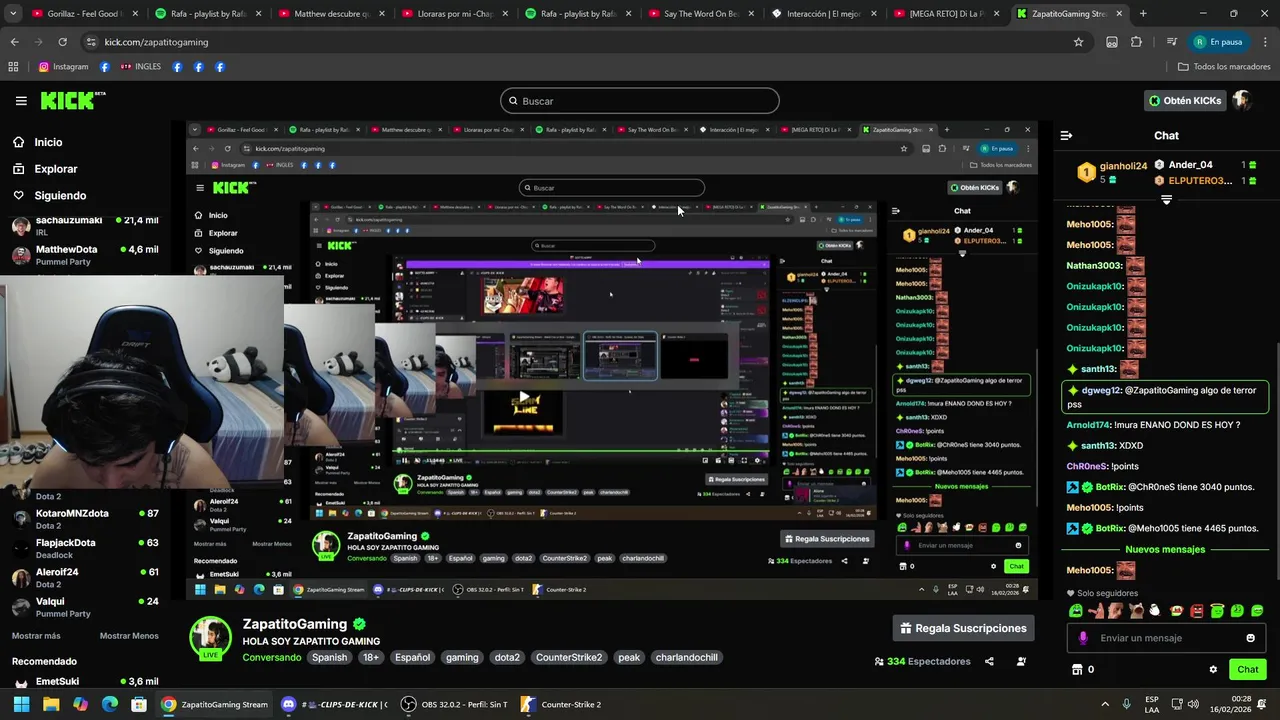The image size is (1280, 720).
Task: Click the purple microphone in chat input
Action: (1083, 638)
